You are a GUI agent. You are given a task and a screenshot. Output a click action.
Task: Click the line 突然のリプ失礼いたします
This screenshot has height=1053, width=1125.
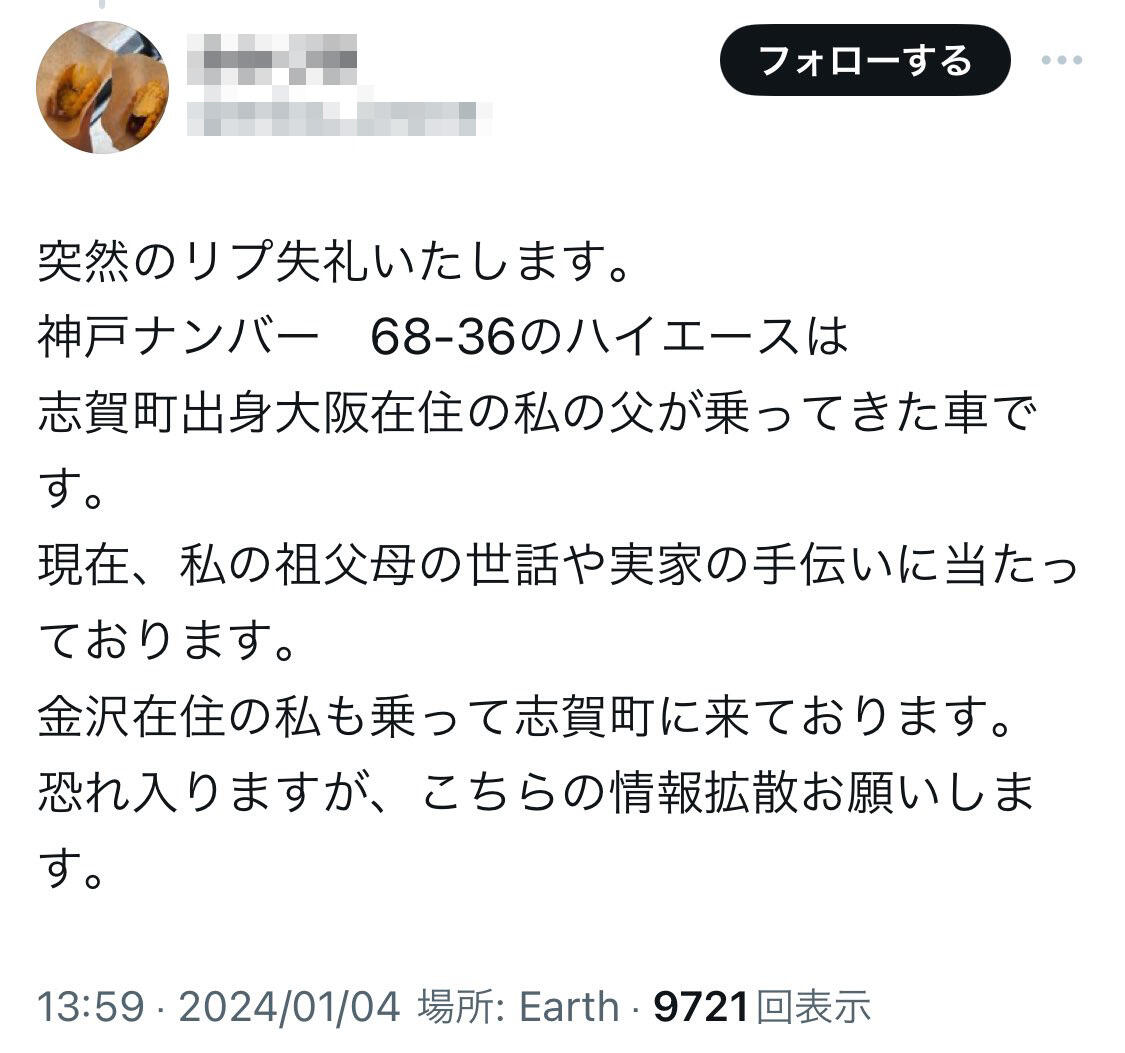[334, 260]
